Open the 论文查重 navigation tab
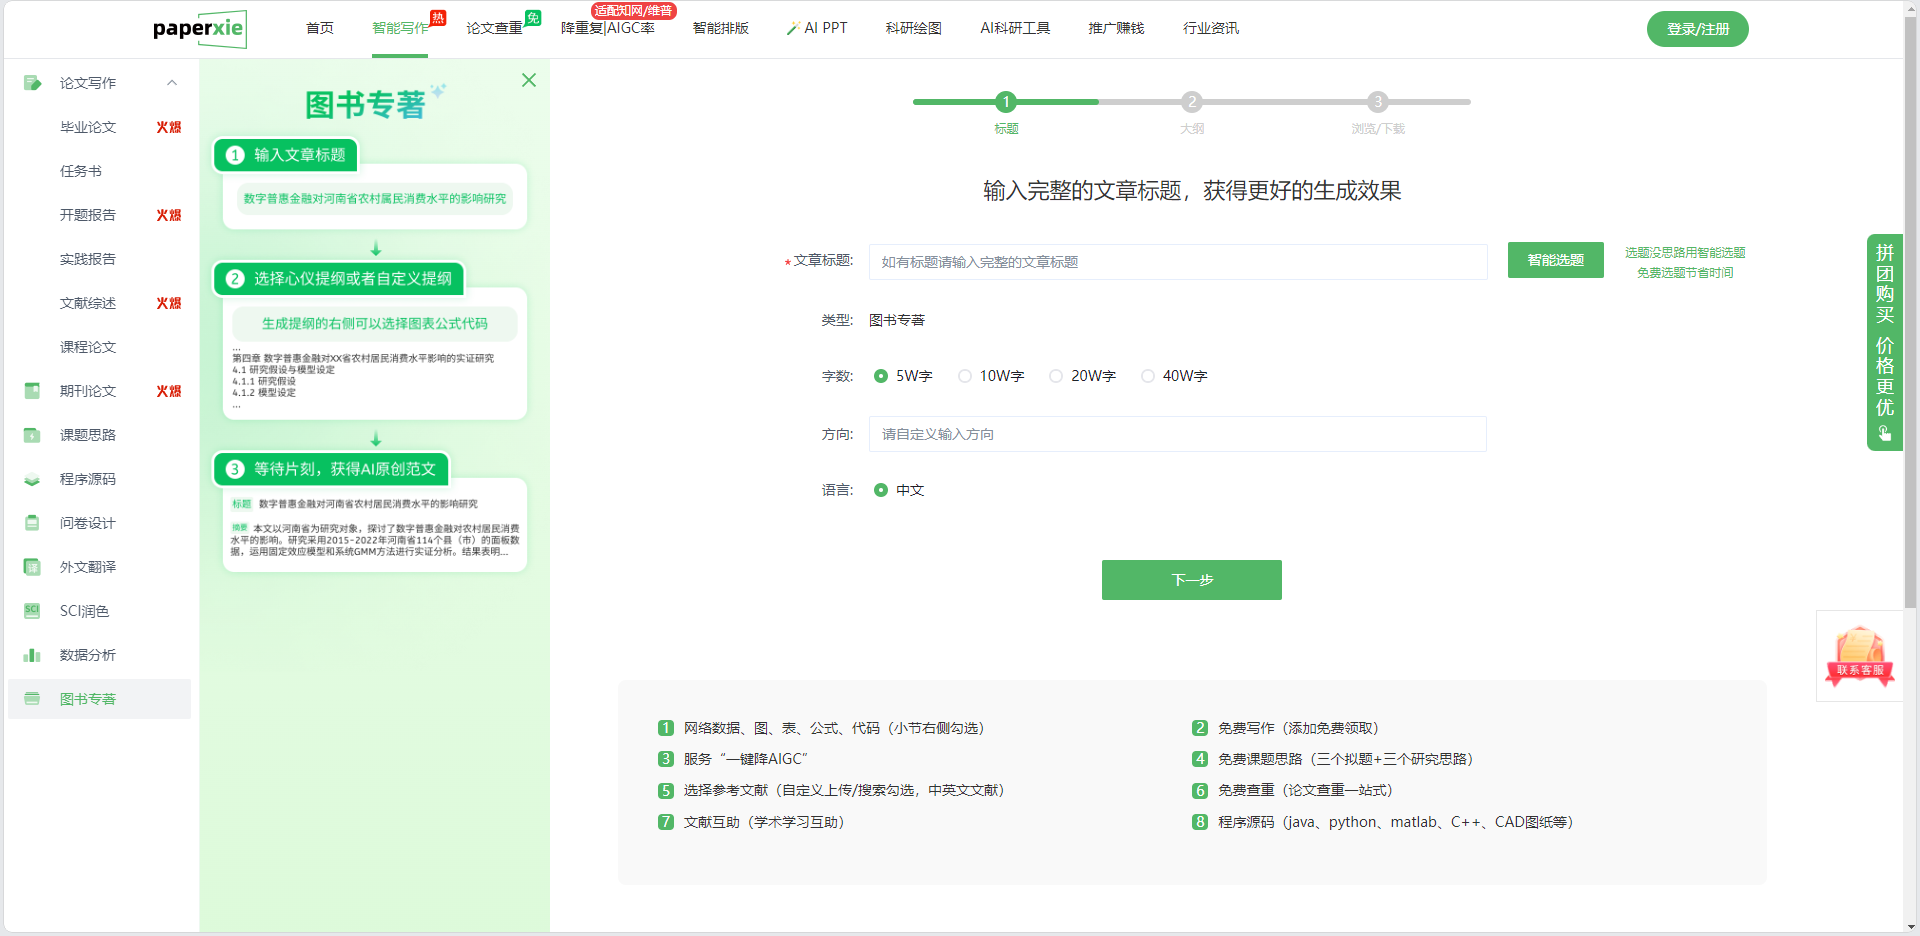The width and height of the screenshot is (1920, 936). click(494, 28)
